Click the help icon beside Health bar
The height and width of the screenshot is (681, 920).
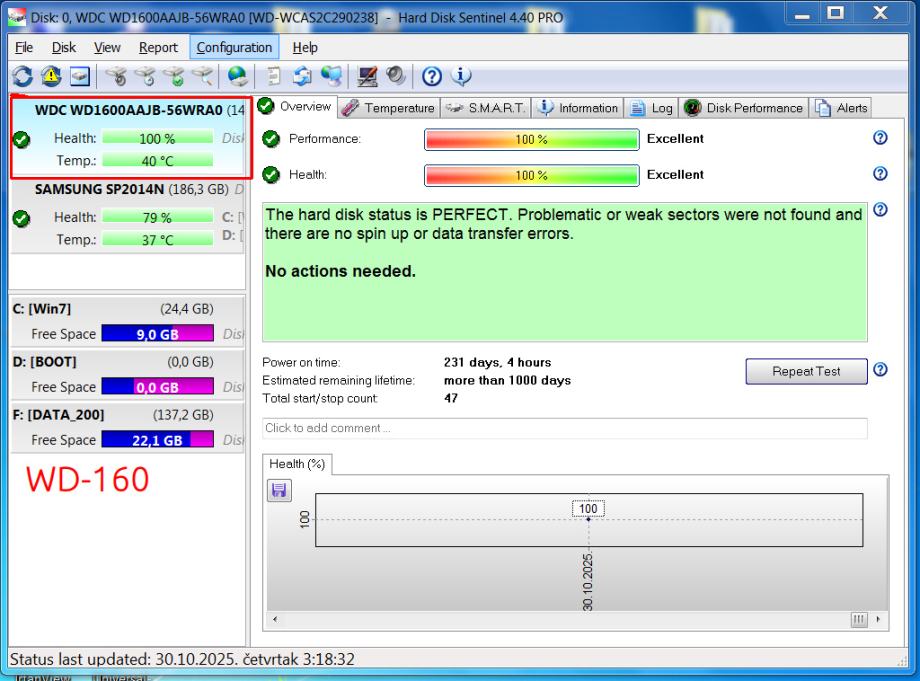pyautogui.click(x=880, y=174)
